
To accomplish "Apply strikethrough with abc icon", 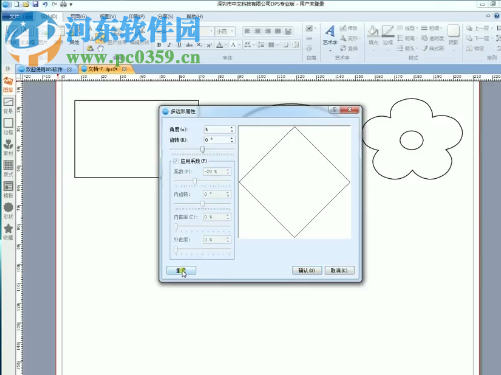I will 189,45.
